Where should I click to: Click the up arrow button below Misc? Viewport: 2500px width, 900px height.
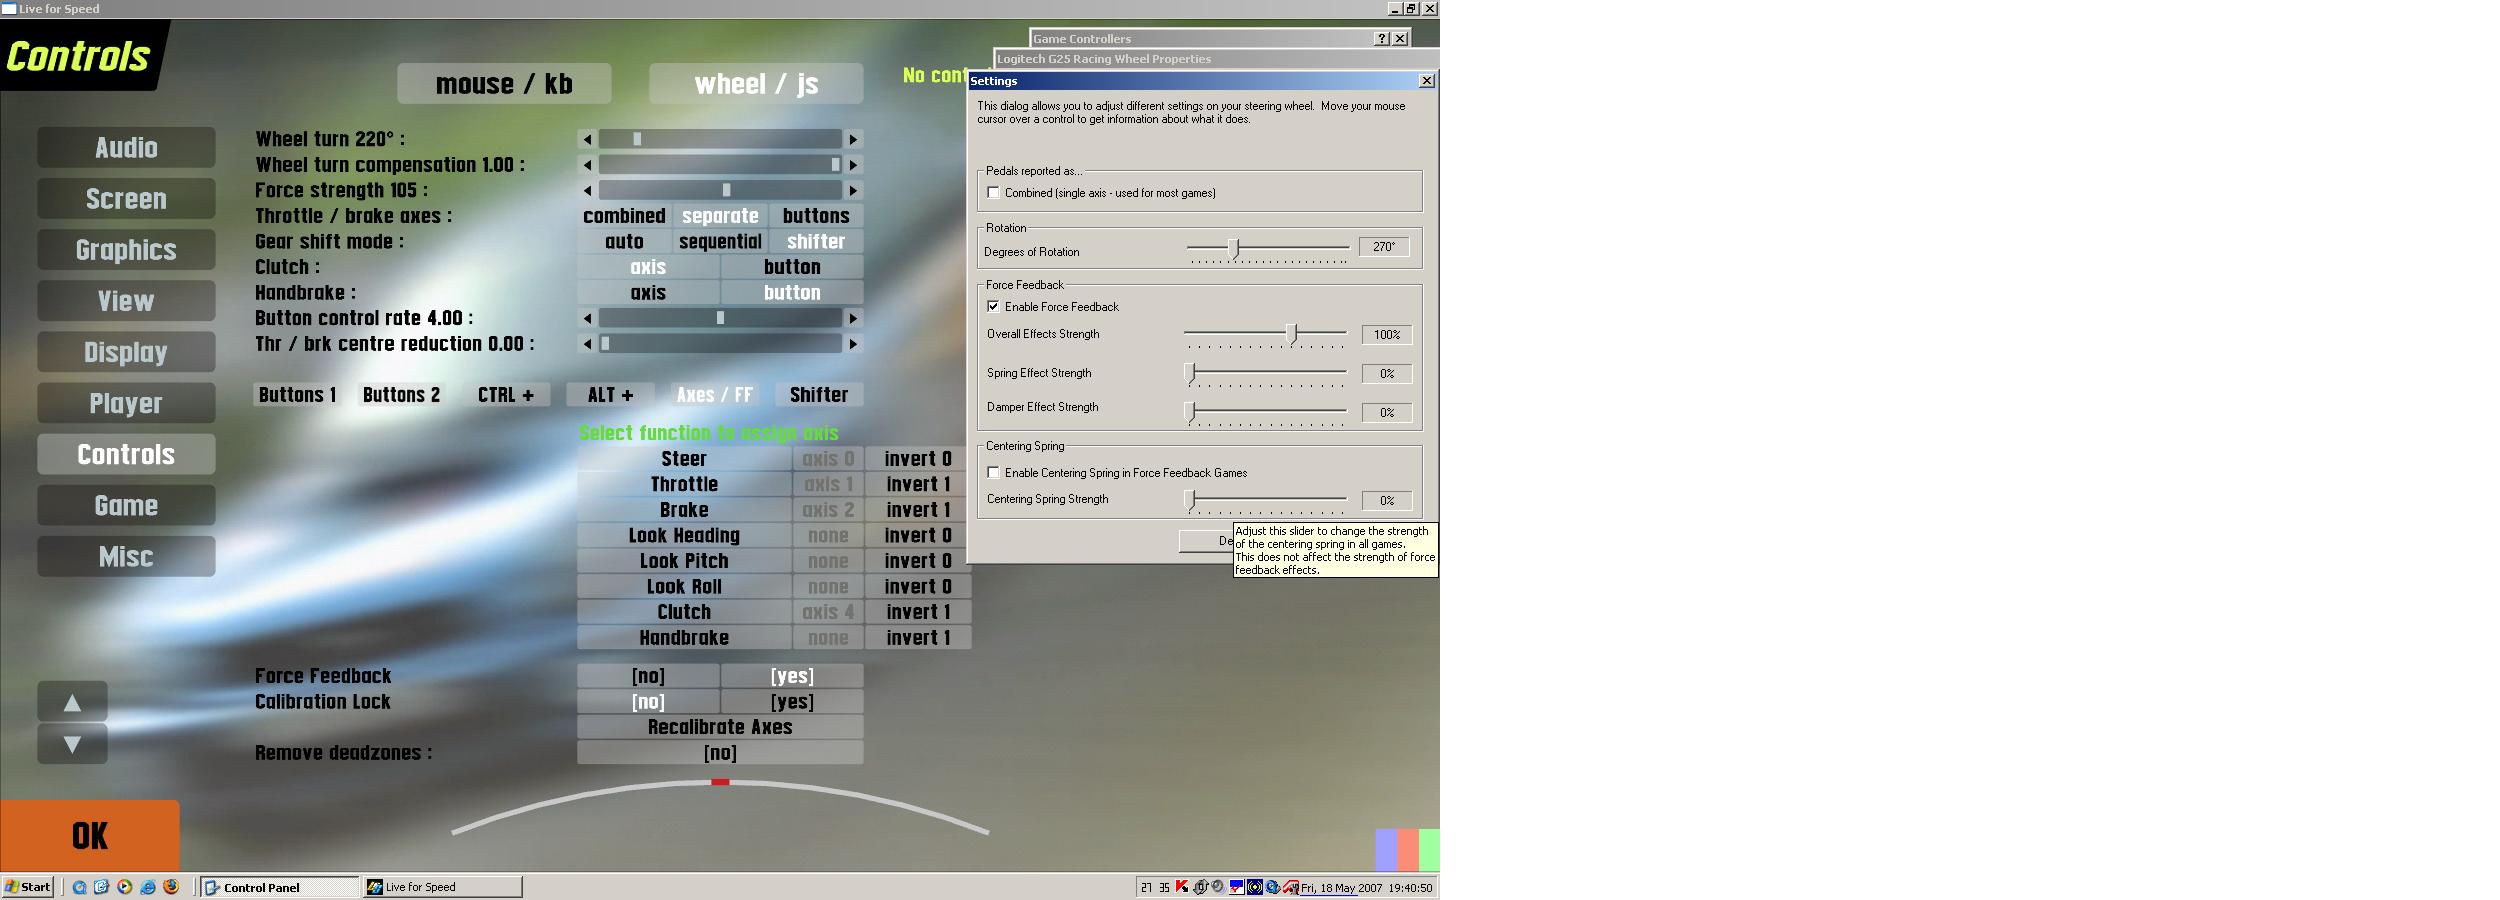[72, 702]
